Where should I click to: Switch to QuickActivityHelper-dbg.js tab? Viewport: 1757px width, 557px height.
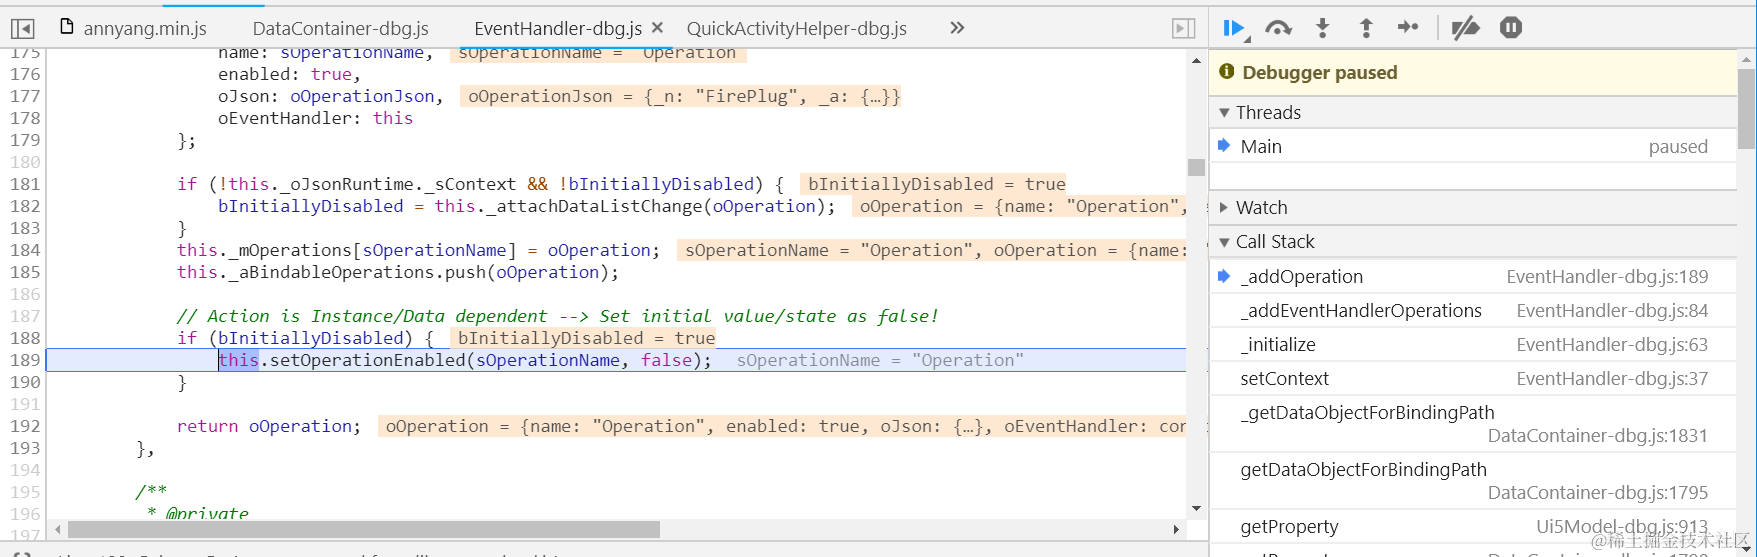coord(796,28)
